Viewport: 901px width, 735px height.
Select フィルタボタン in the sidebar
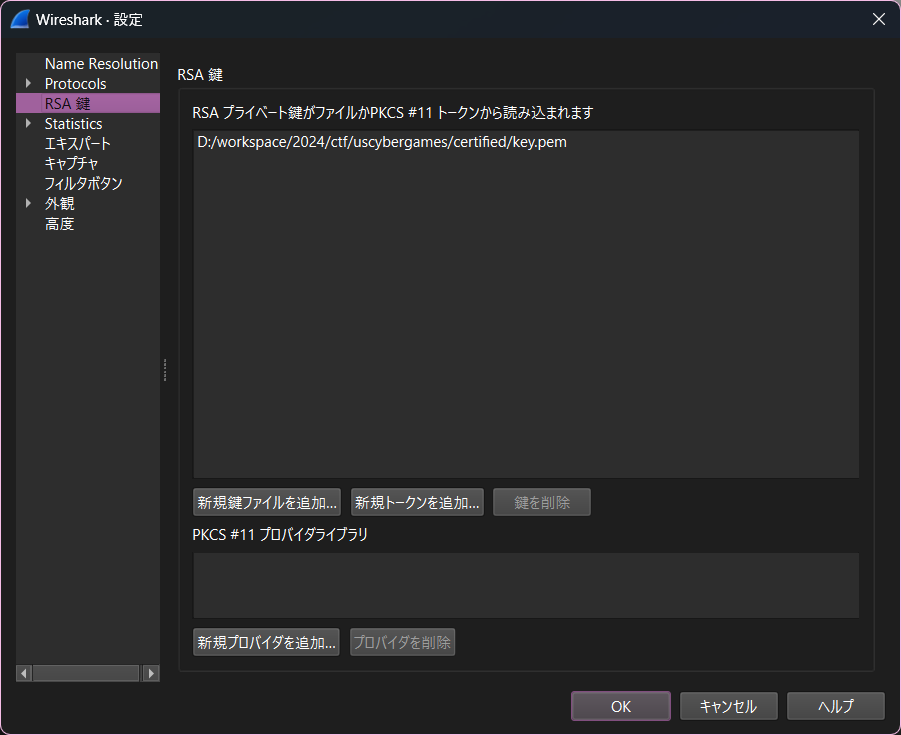pos(84,183)
